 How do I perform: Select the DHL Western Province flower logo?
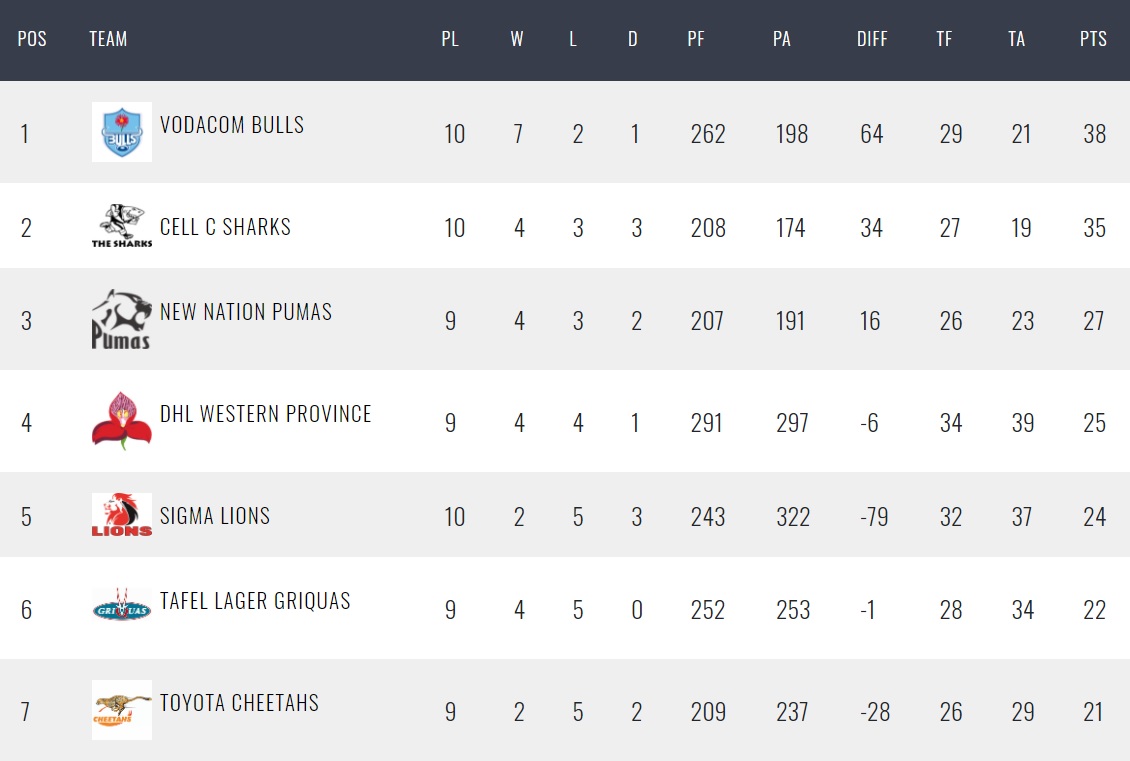(122, 421)
